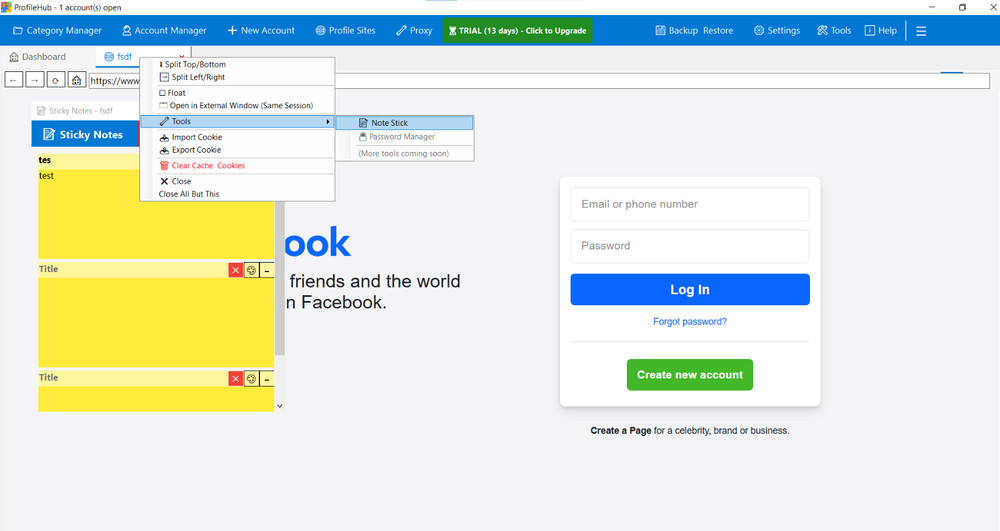Click Sticky Notes header
1000x531 pixels.
83,135
